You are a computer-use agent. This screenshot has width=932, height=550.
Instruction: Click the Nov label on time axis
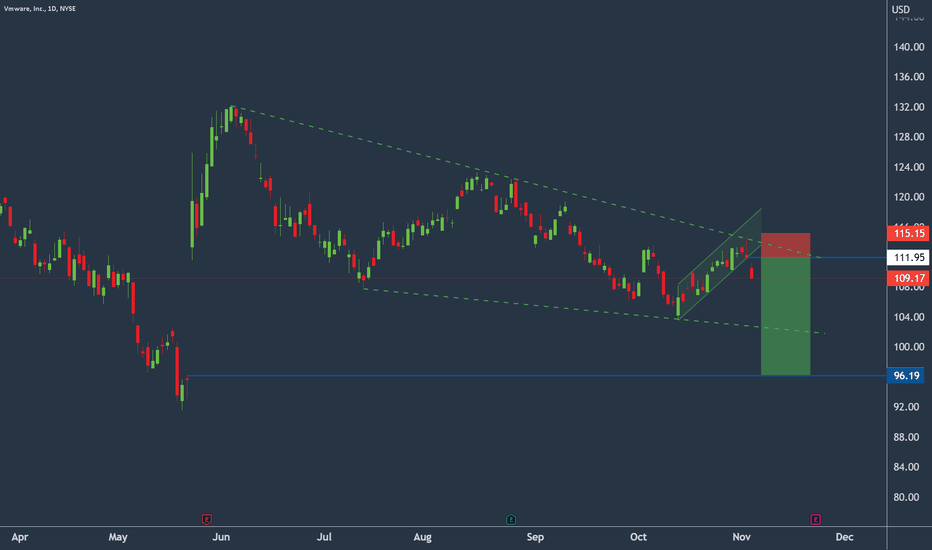pos(741,537)
